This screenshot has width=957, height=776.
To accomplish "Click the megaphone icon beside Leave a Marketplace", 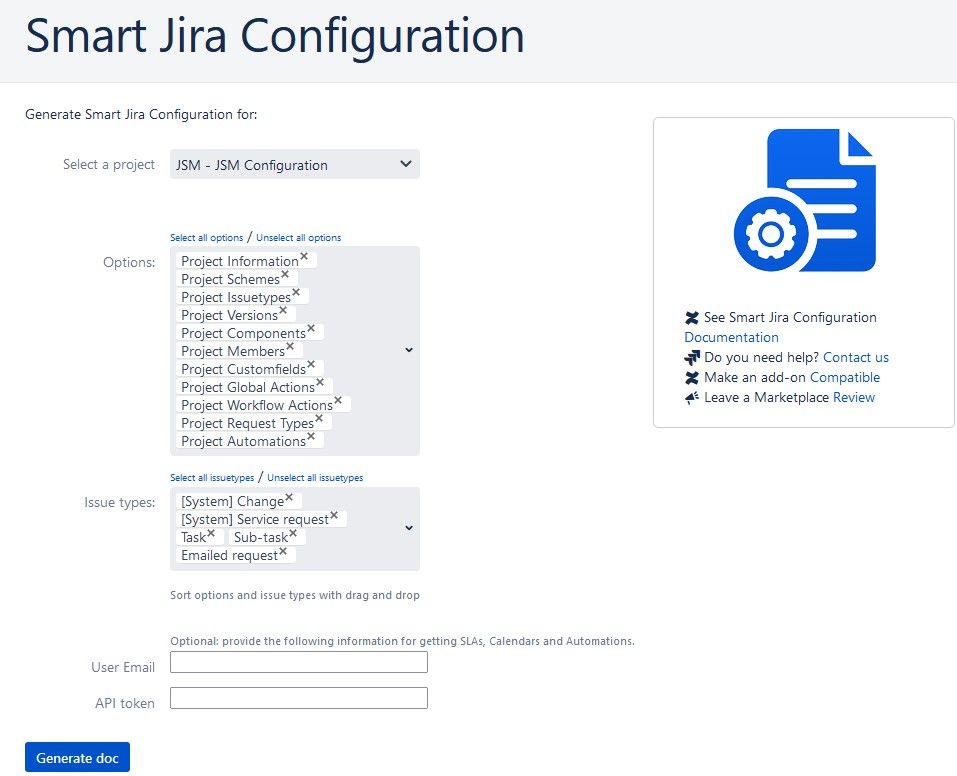I will point(692,398).
